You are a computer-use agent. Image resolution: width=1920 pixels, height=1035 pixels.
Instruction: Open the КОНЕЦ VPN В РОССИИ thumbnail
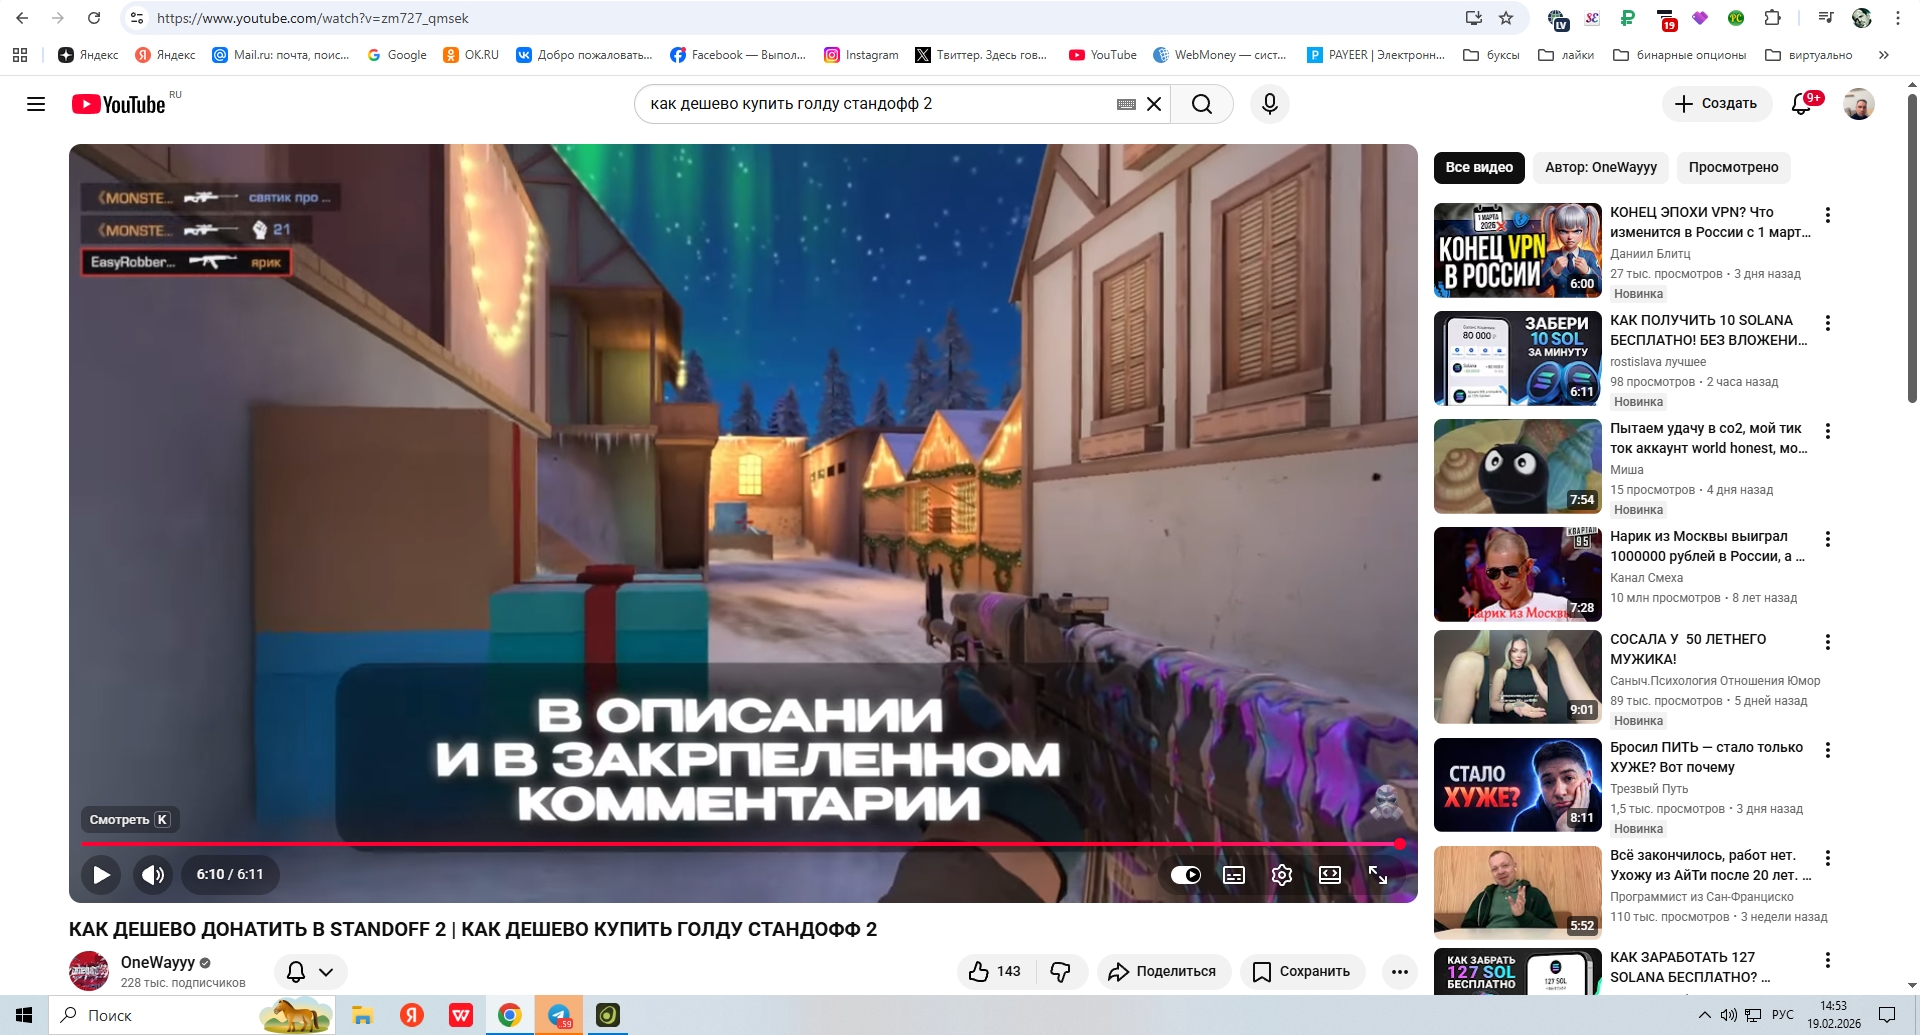click(1518, 250)
